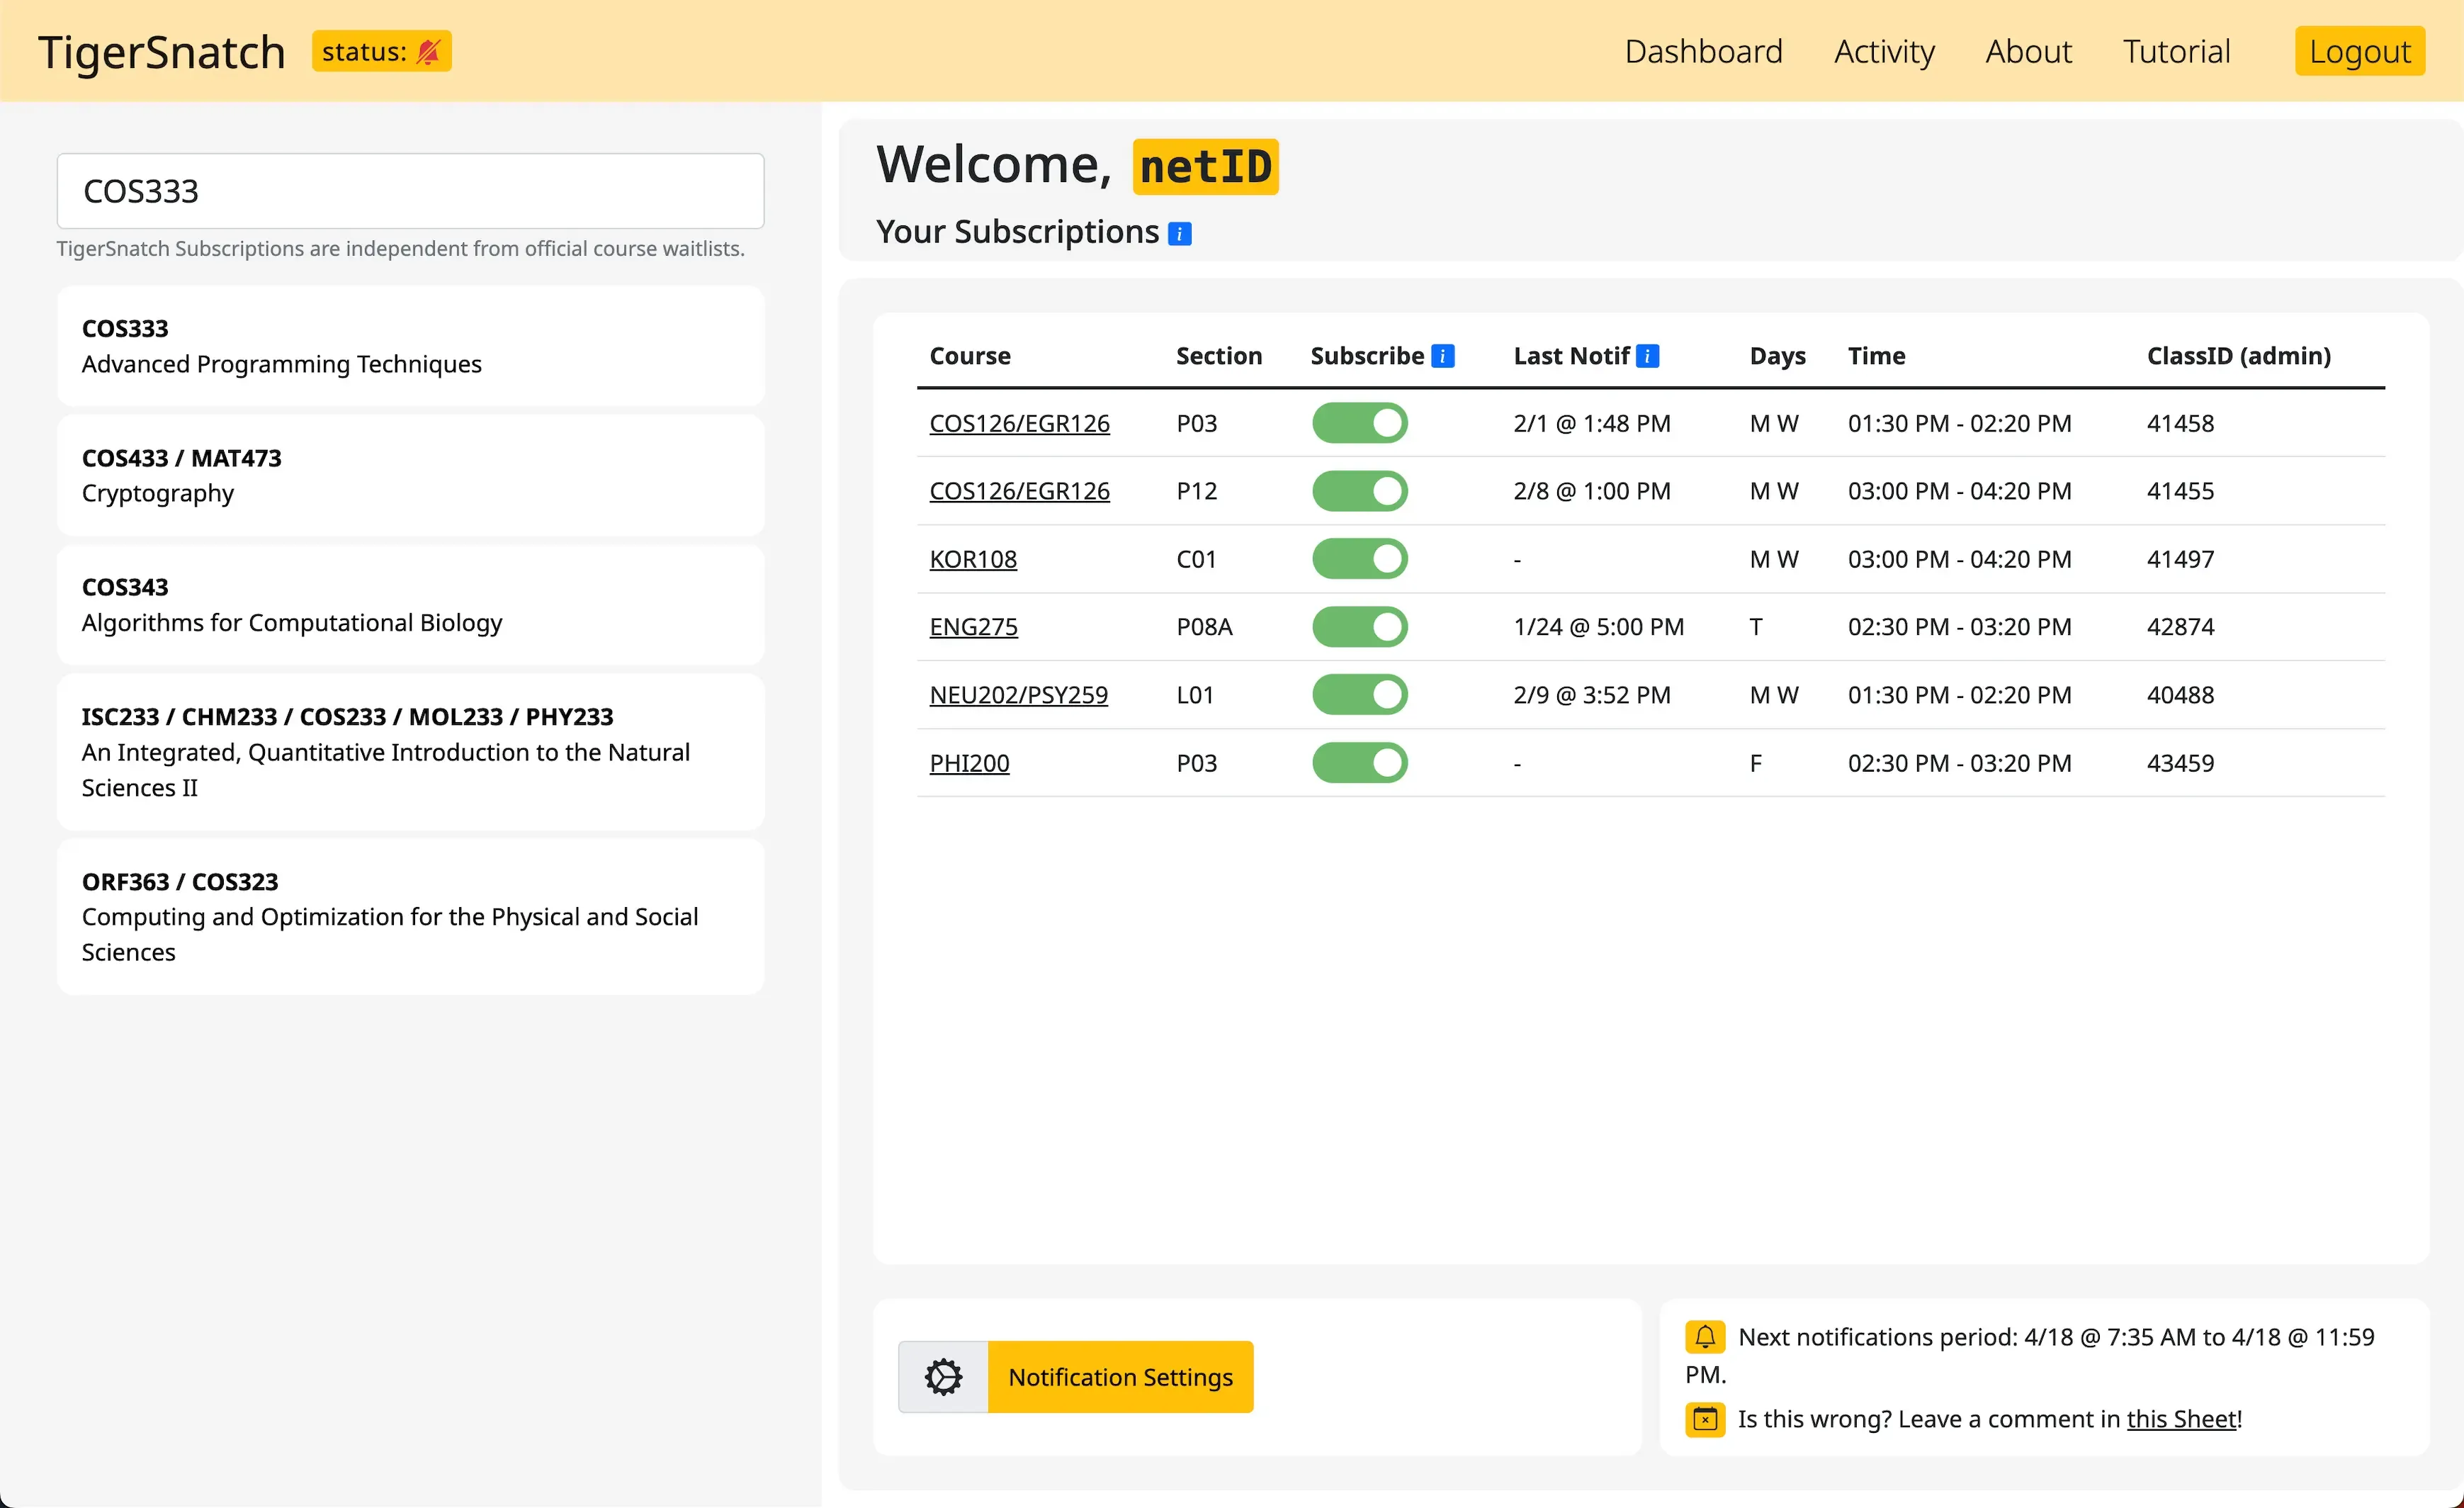Open NEU202/PSY259 course link
The width and height of the screenshot is (2464, 1508).
(x=1018, y=695)
